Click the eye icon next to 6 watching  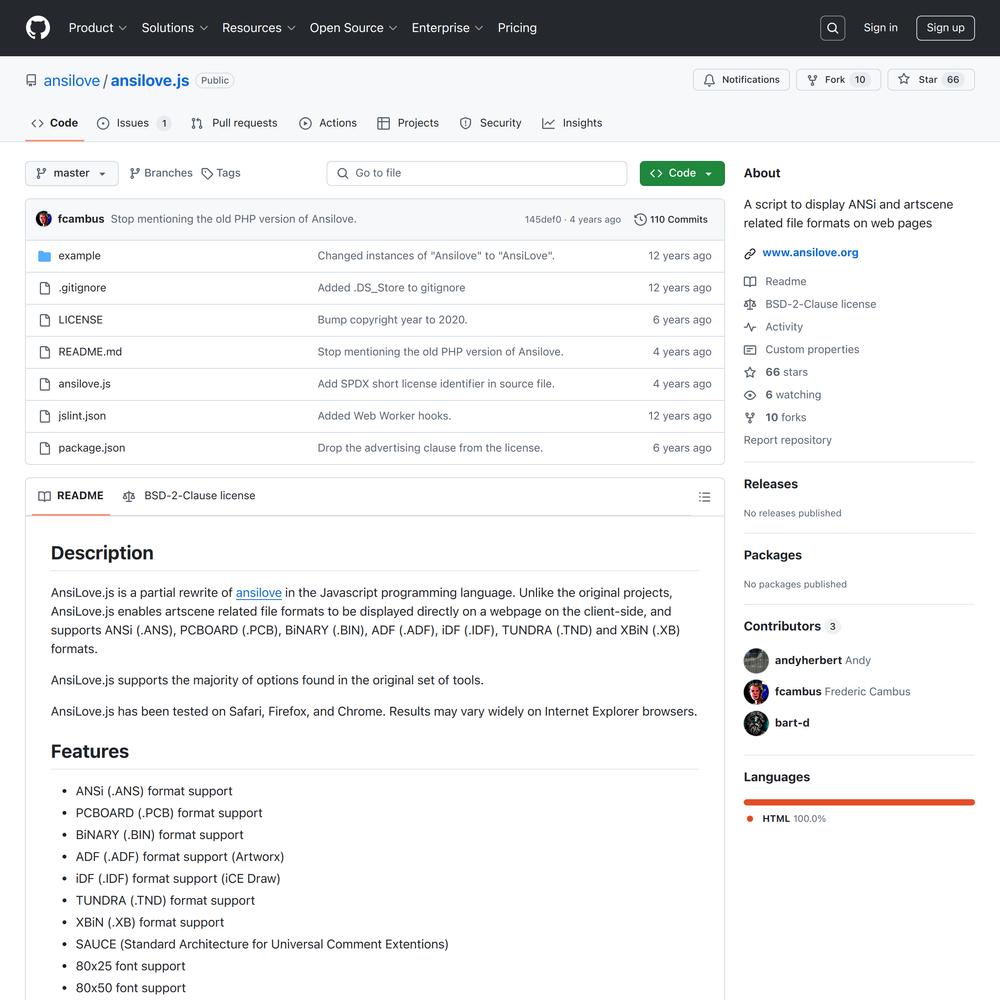click(750, 395)
